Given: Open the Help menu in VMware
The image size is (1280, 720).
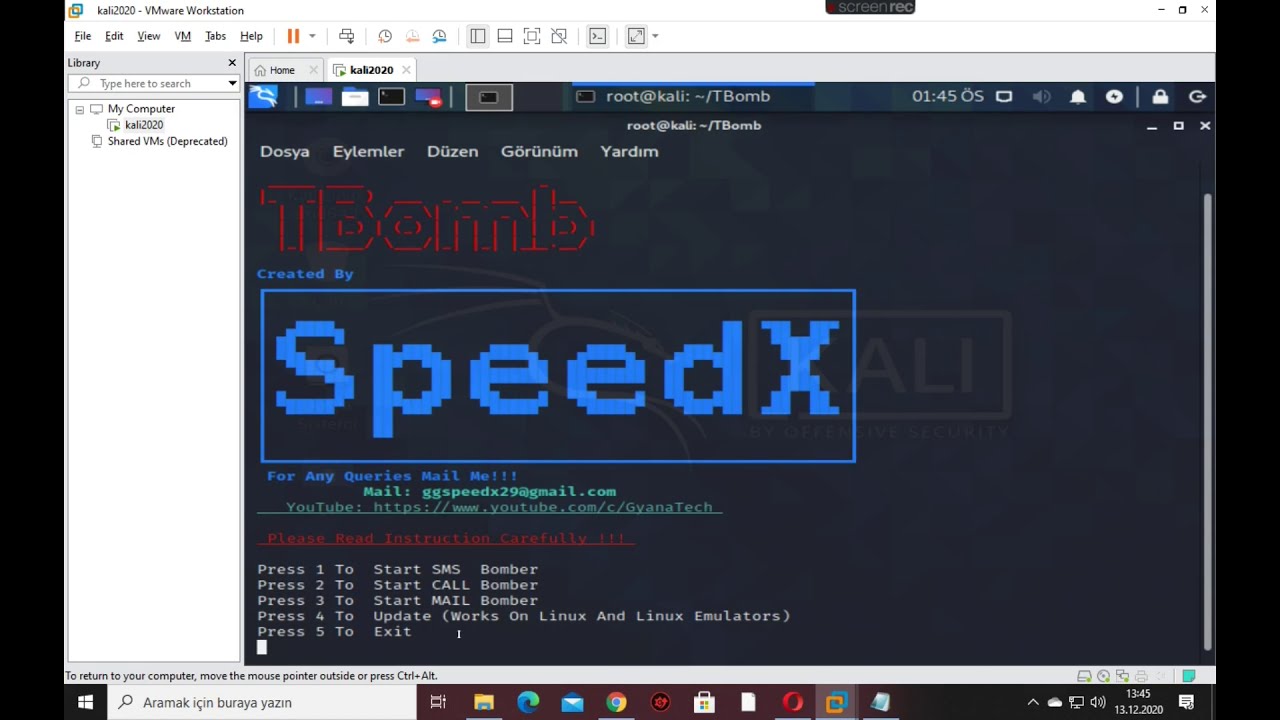Looking at the screenshot, I should click(x=251, y=36).
